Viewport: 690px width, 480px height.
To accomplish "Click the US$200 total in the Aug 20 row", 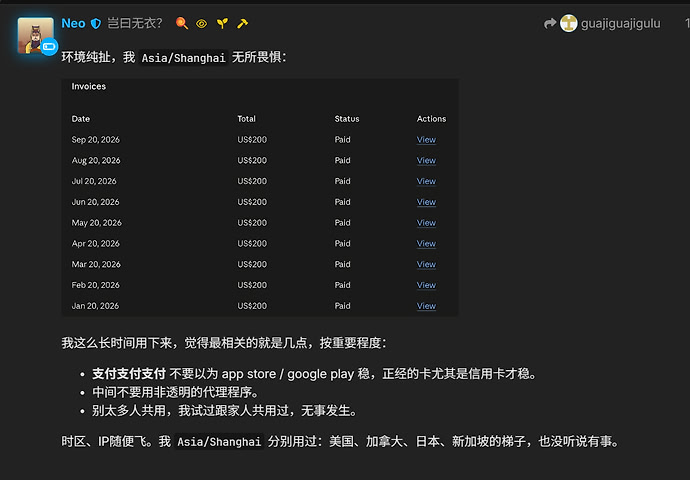I will pos(252,161).
